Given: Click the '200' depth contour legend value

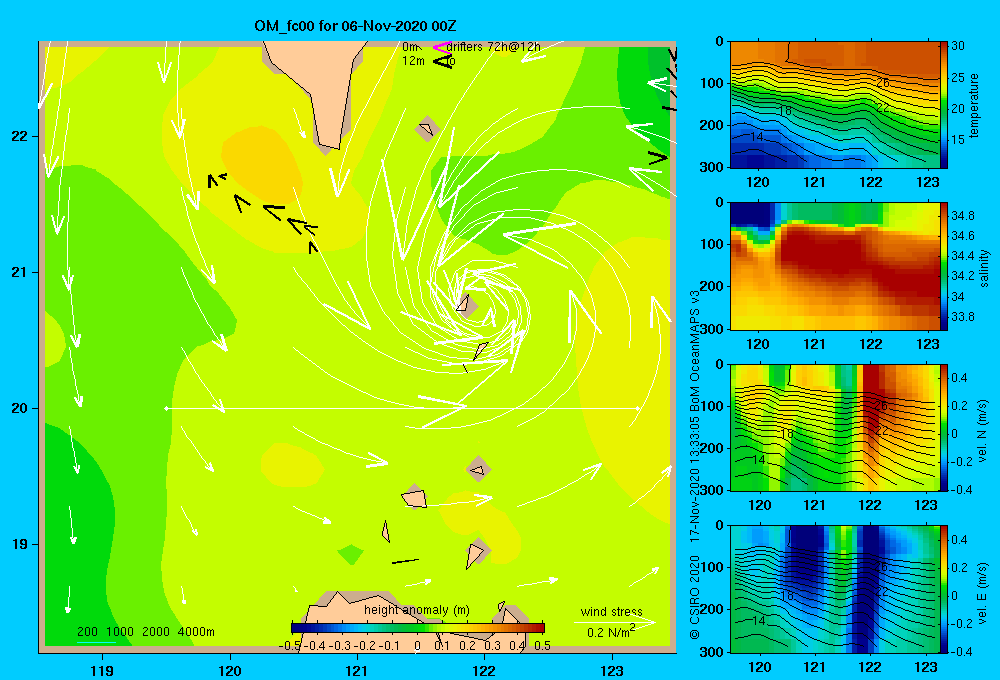Looking at the screenshot, I should tap(87, 632).
